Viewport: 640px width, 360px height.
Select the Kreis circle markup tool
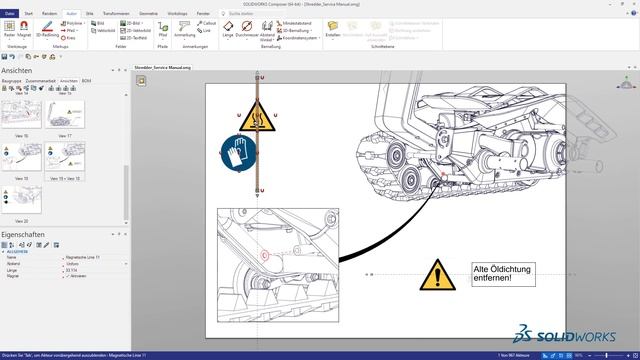click(x=69, y=38)
